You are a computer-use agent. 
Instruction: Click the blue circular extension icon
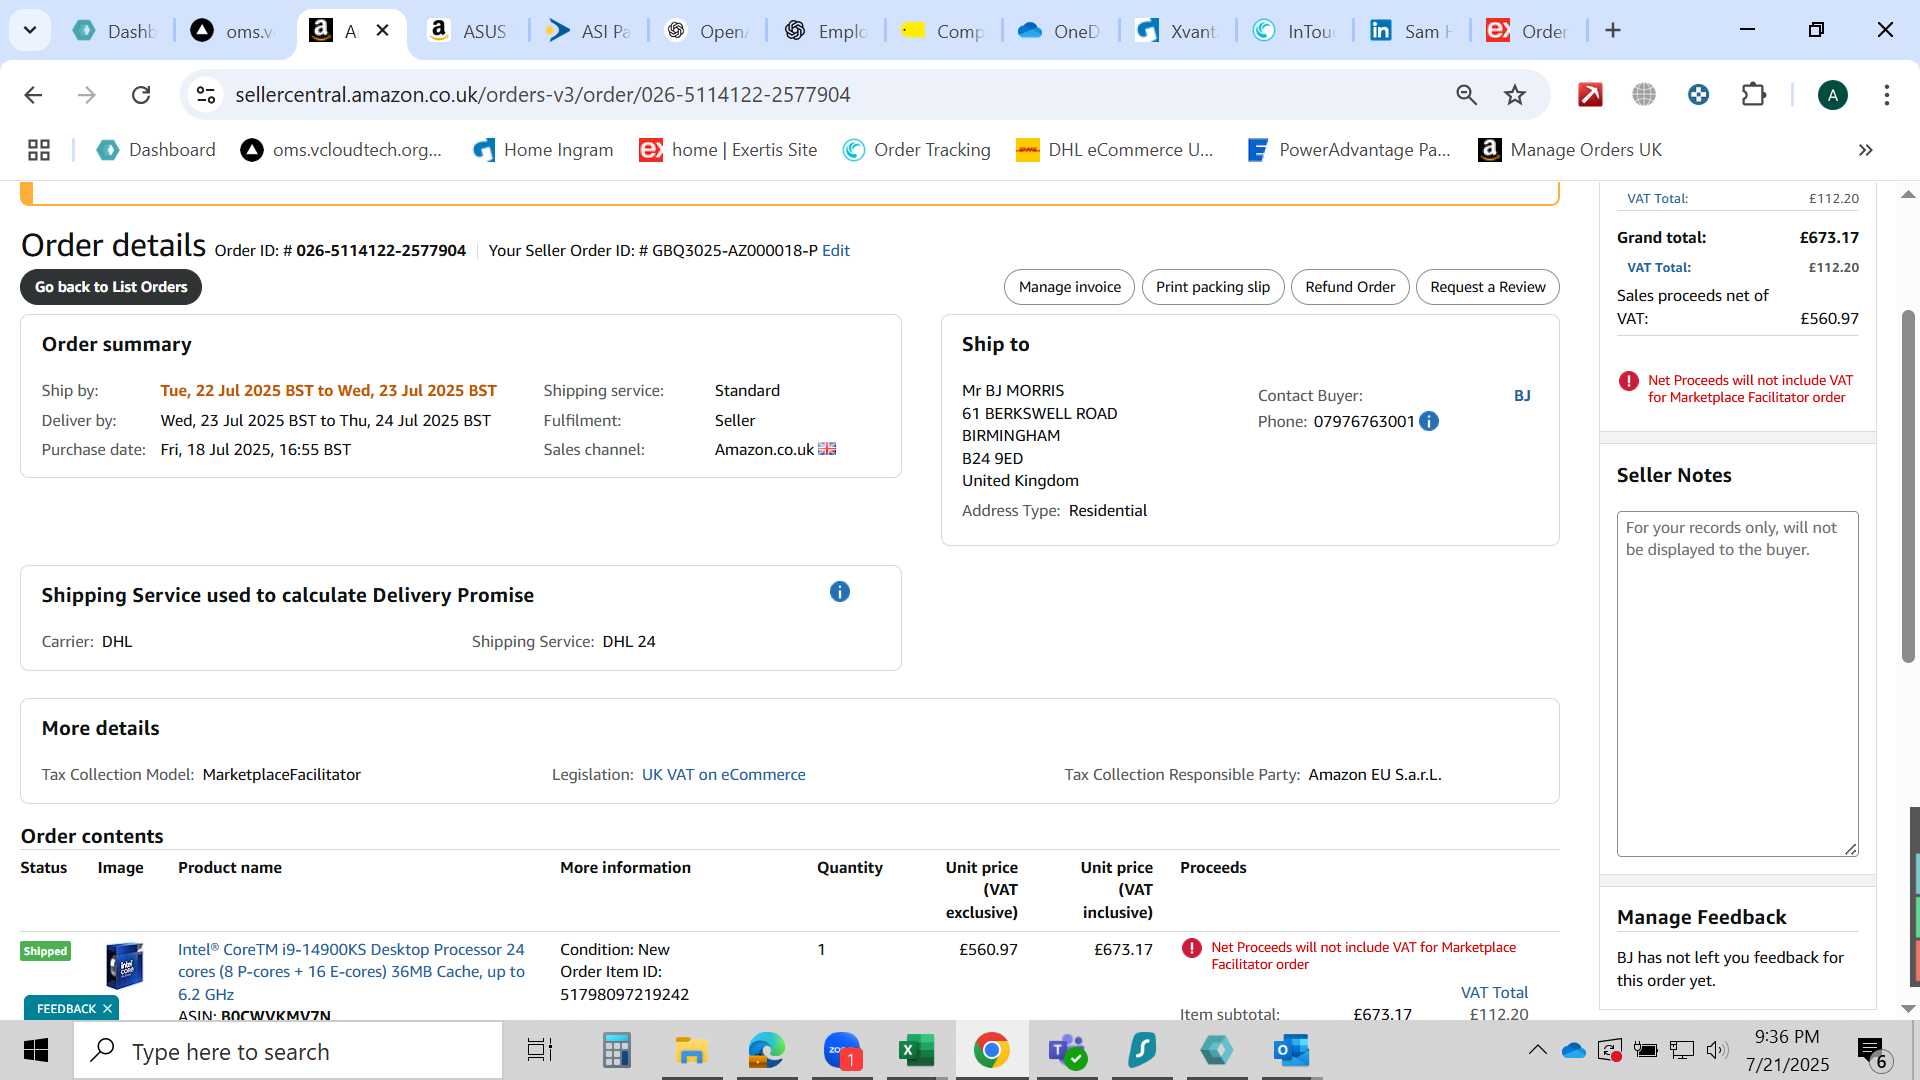point(1698,95)
